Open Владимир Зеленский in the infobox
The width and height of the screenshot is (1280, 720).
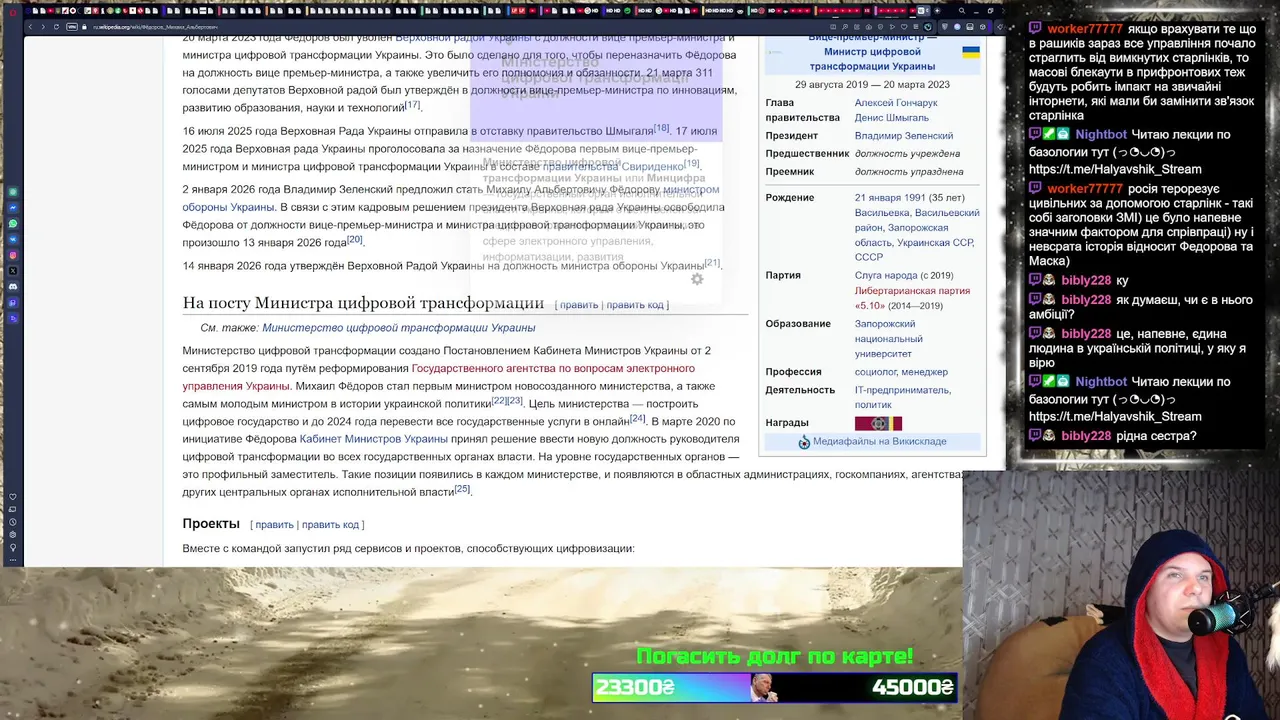pos(904,136)
